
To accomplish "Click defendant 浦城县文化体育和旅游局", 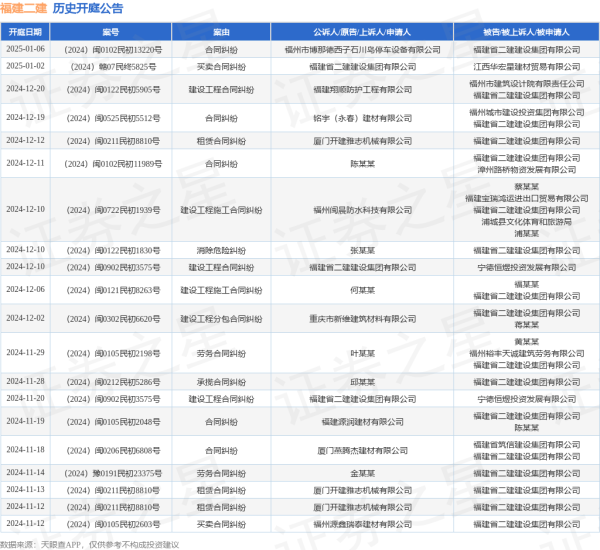I will [x=527, y=222].
